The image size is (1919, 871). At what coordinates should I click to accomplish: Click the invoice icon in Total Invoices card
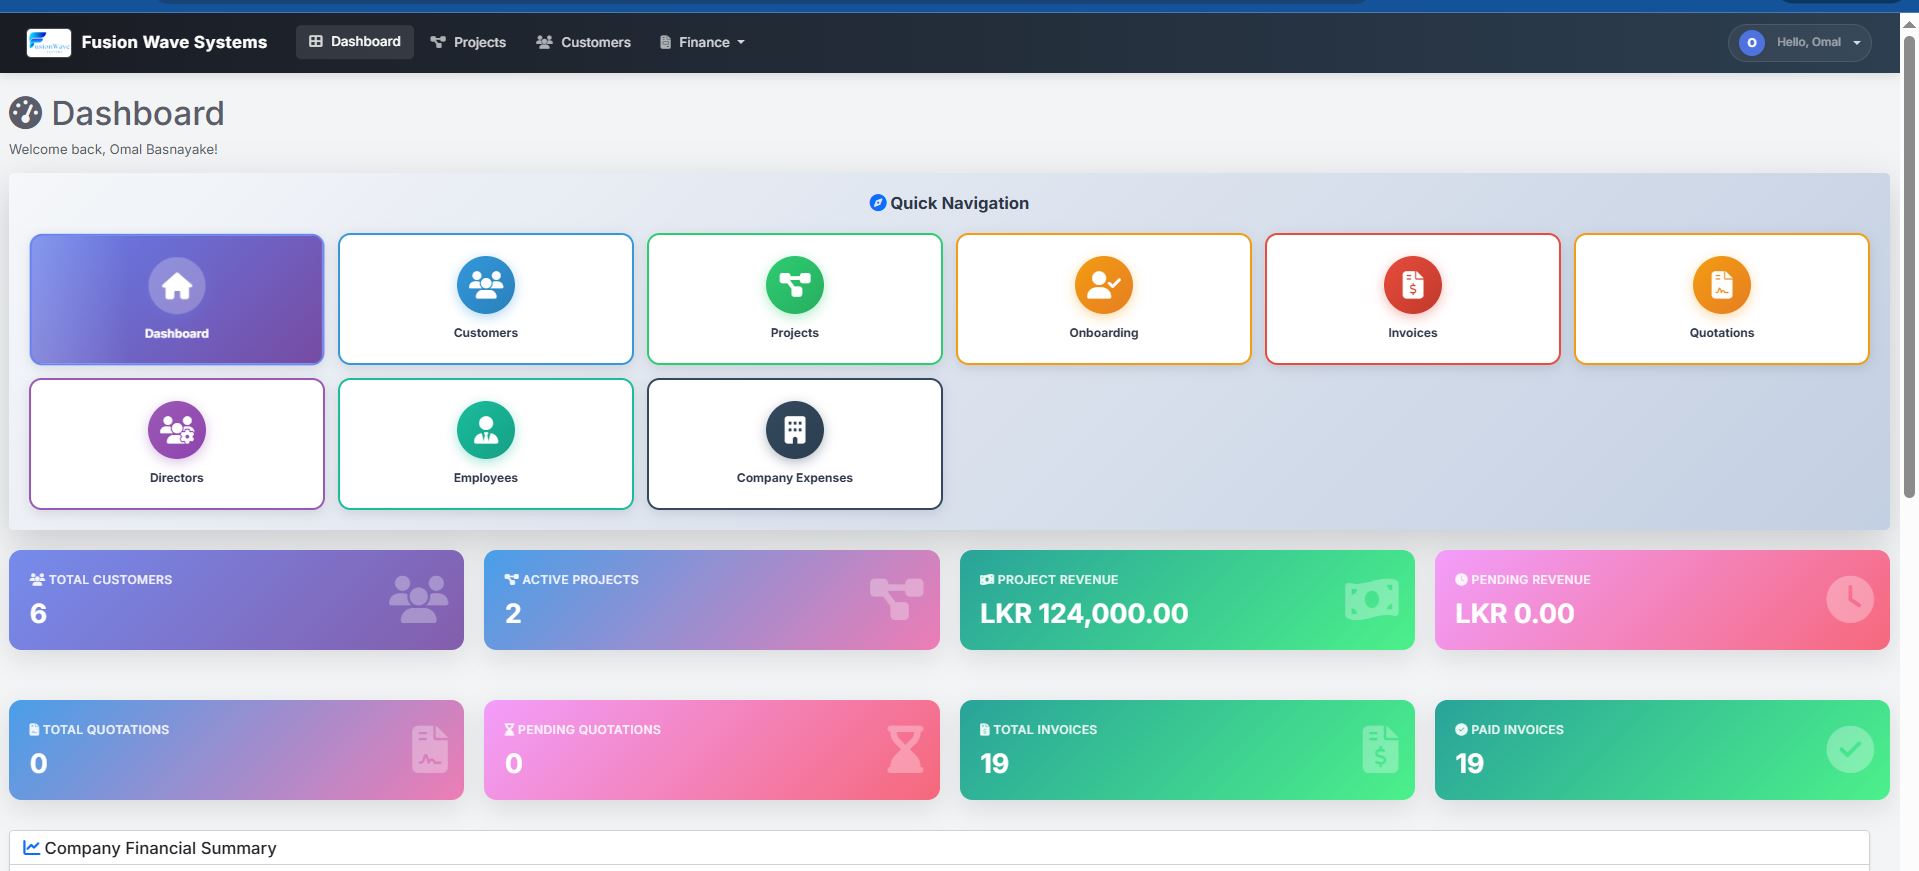[x=1380, y=749]
